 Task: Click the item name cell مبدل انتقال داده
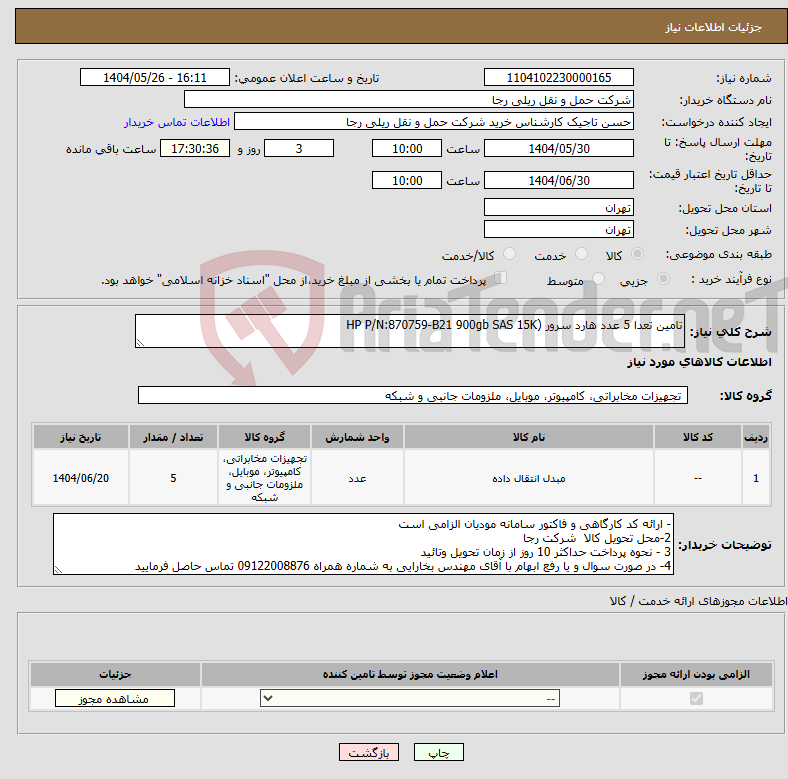pyautogui.click(x=529, y=478)
